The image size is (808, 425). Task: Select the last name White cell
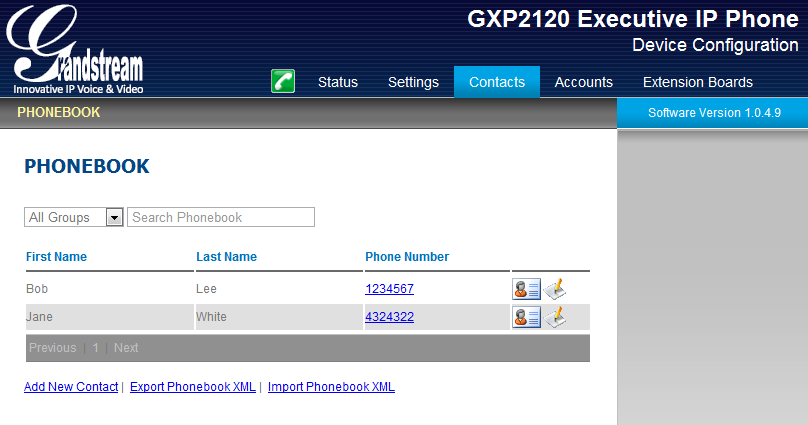coord(211,316)
